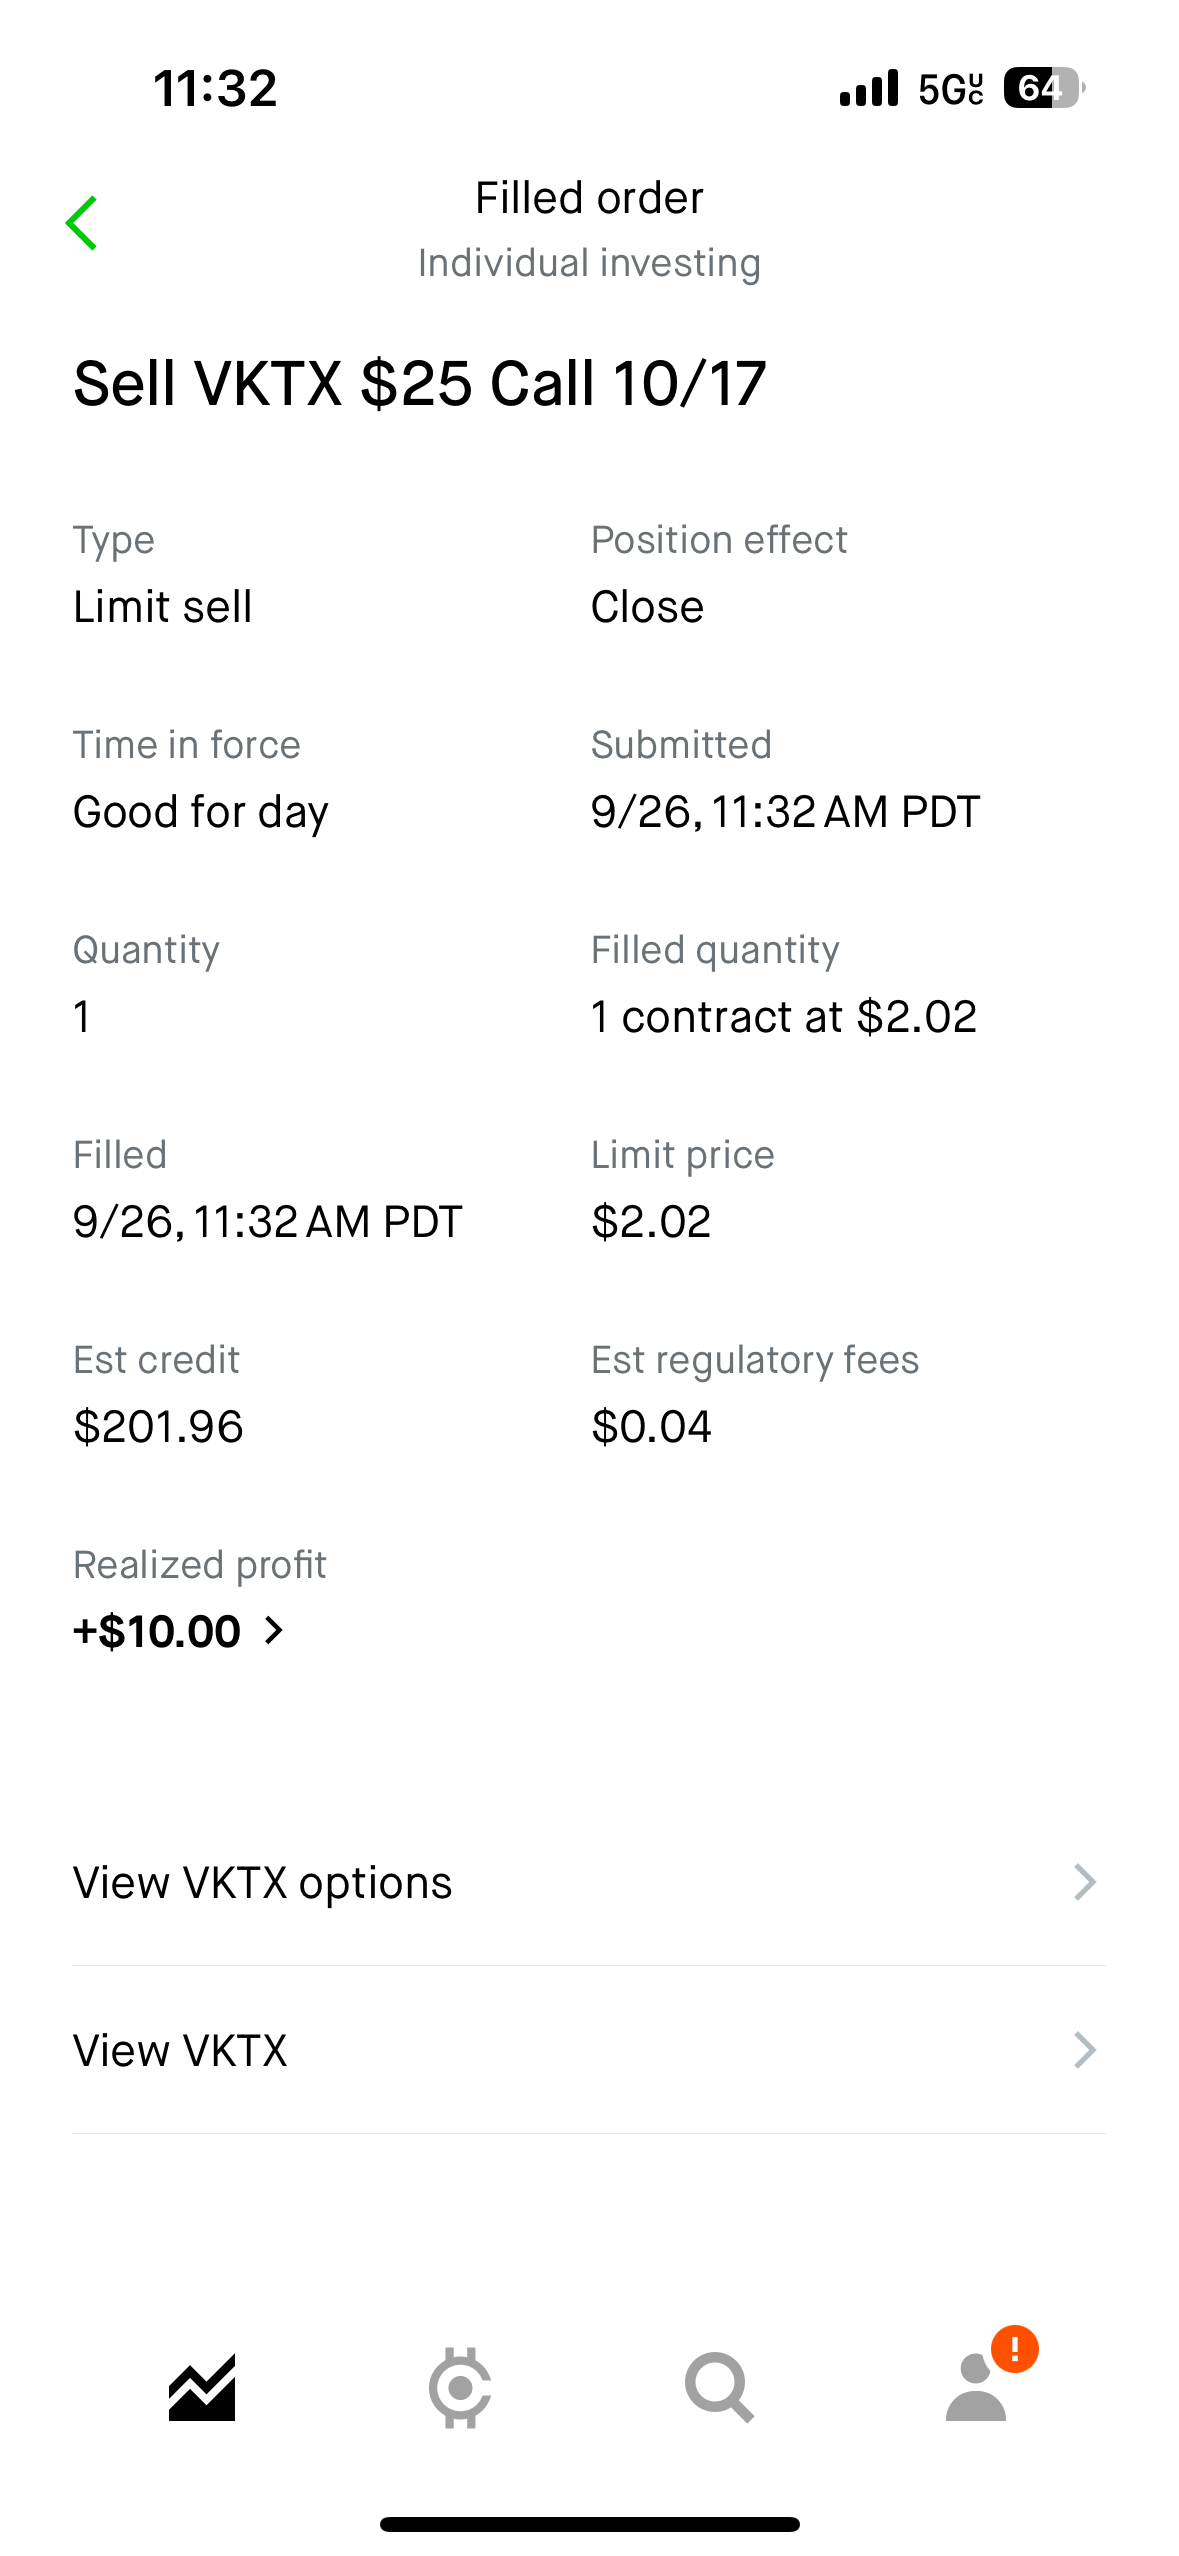Tap the green back arrow
The image size is (1179, 2556).
click(82, 223)
